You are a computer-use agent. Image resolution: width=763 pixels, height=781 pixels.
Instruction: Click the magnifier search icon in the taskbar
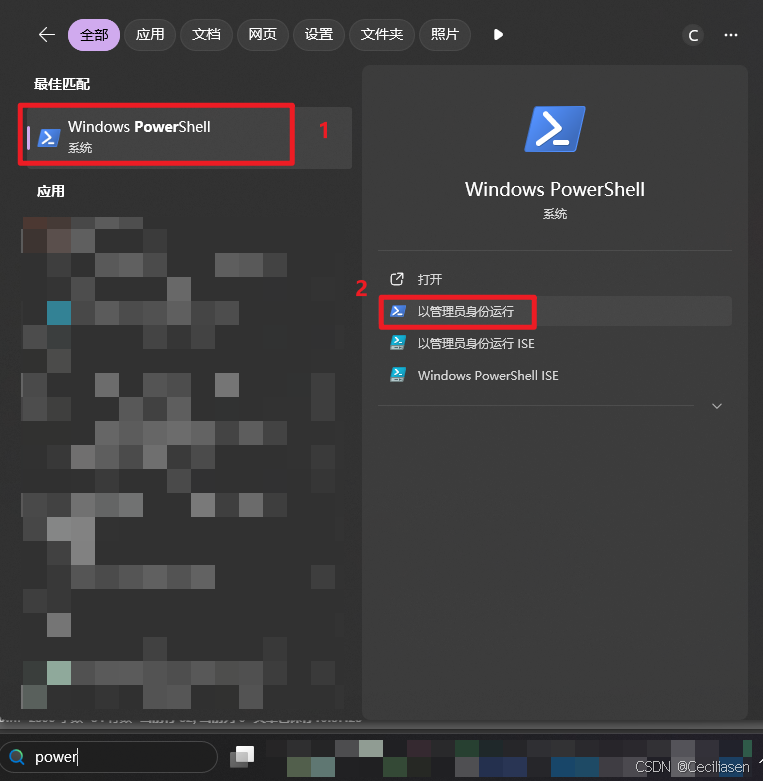[17, 757]
